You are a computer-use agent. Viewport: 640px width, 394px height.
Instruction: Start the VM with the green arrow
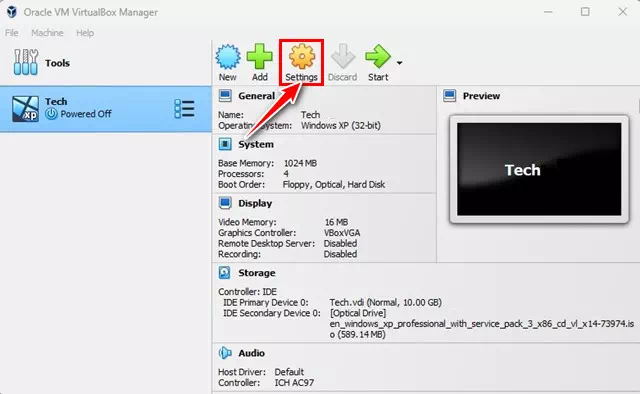coord(378,56)
